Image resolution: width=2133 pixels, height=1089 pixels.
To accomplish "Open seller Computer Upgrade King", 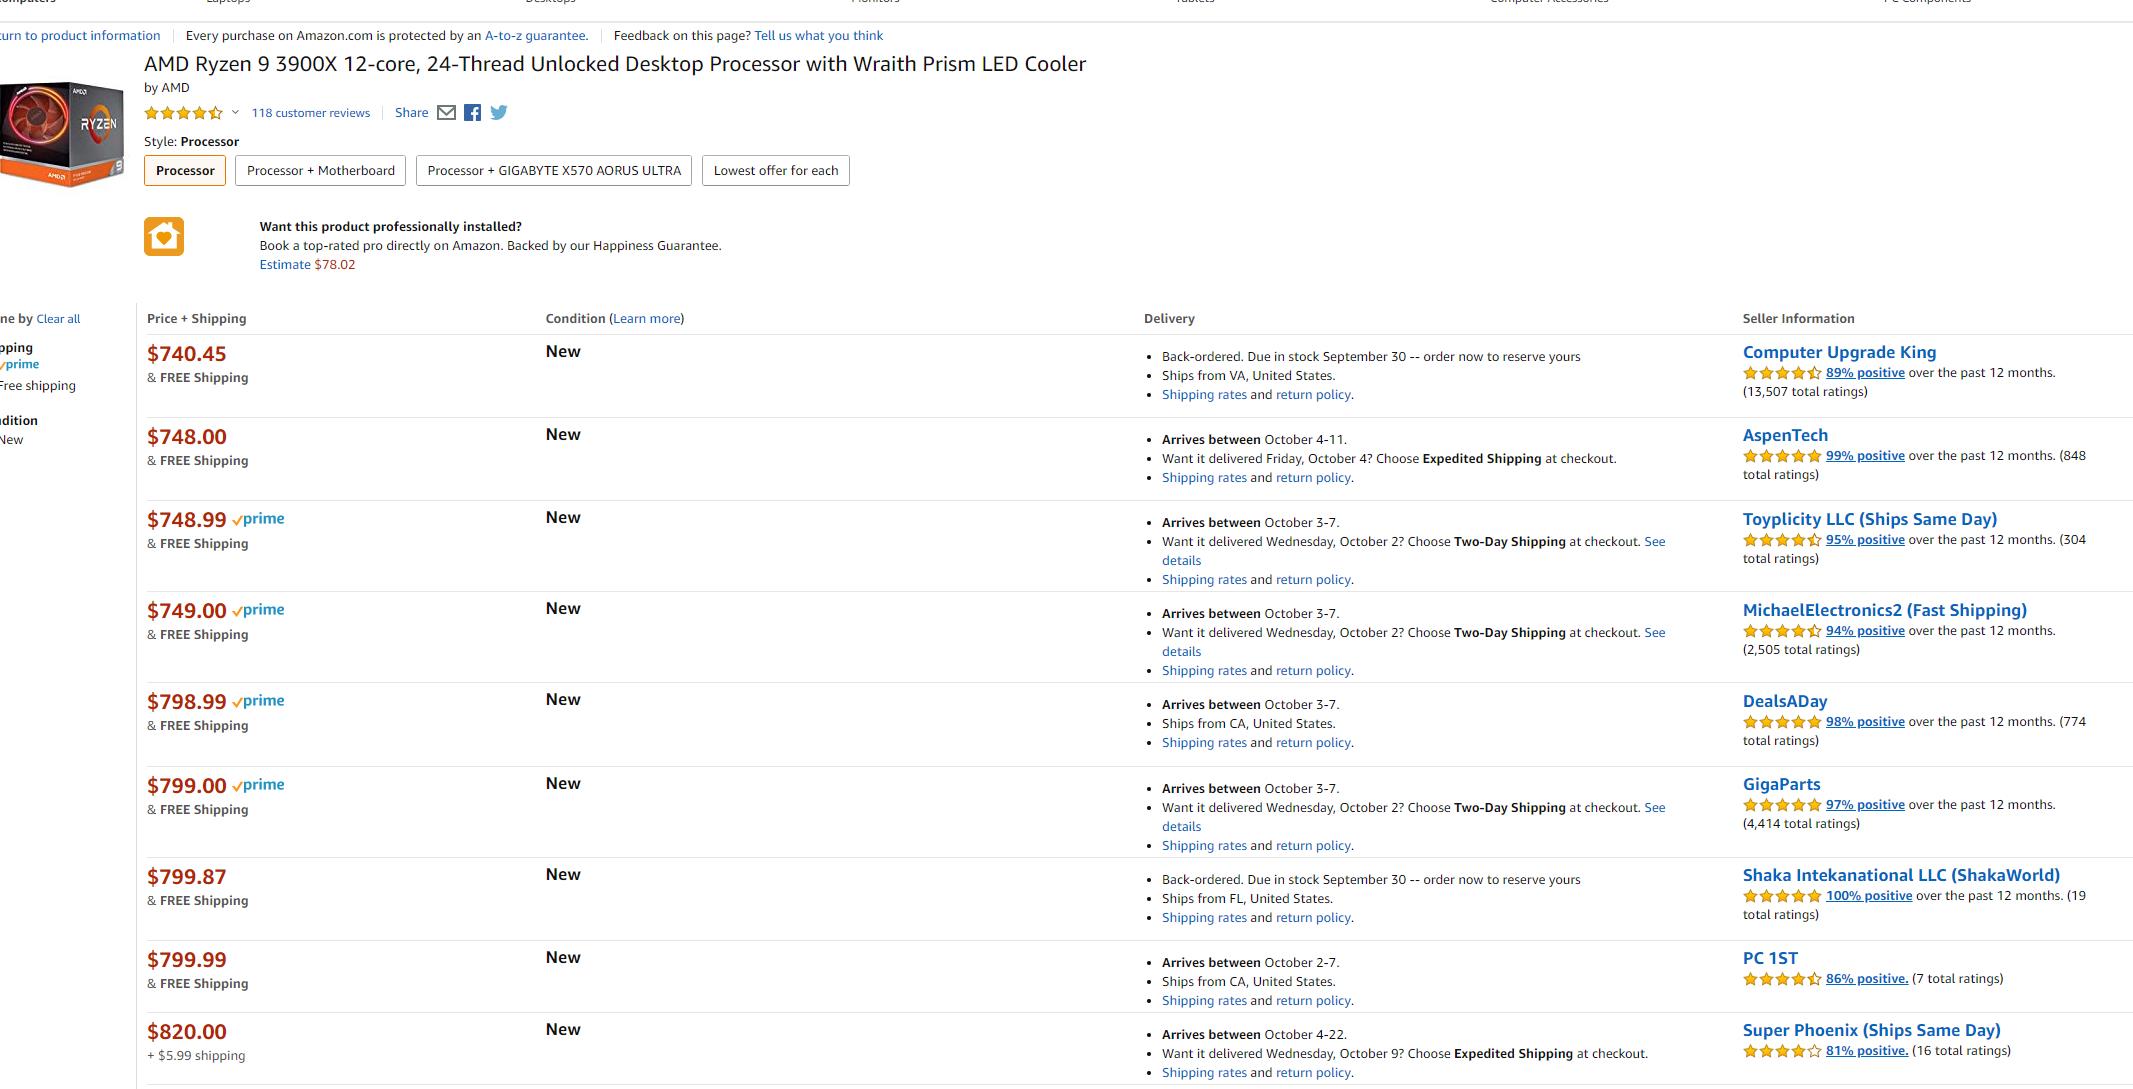I will coord(1839,352).
